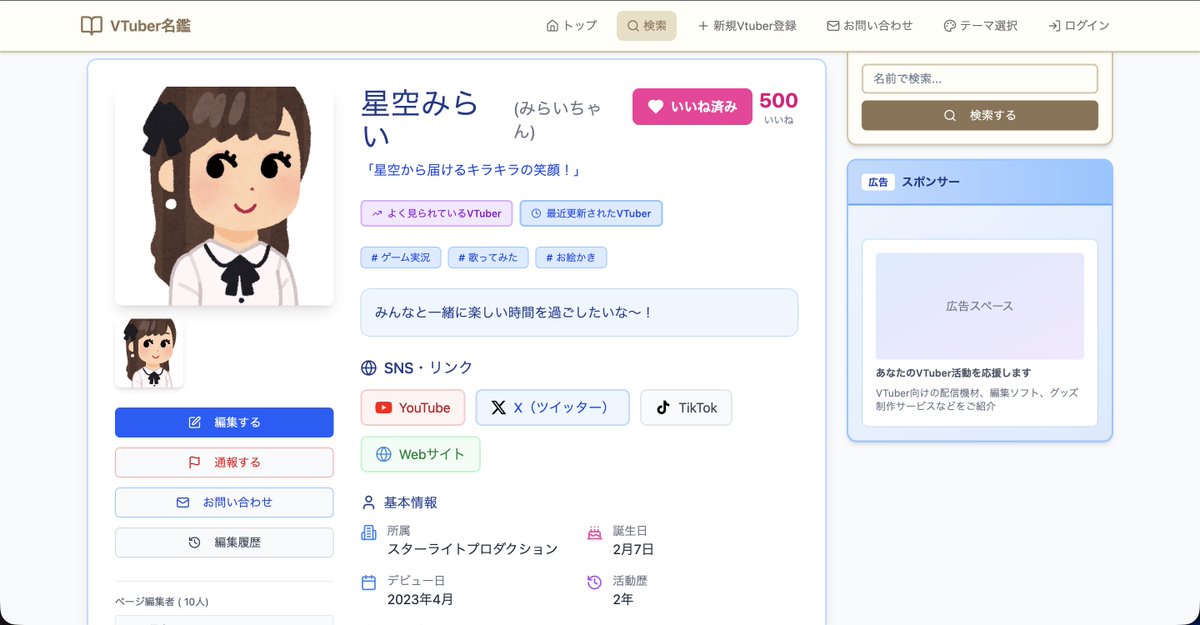This screenshot has width=1200, height=625.
Task: Click the 2月7日 birthday value
Action: tap(633, 548)
